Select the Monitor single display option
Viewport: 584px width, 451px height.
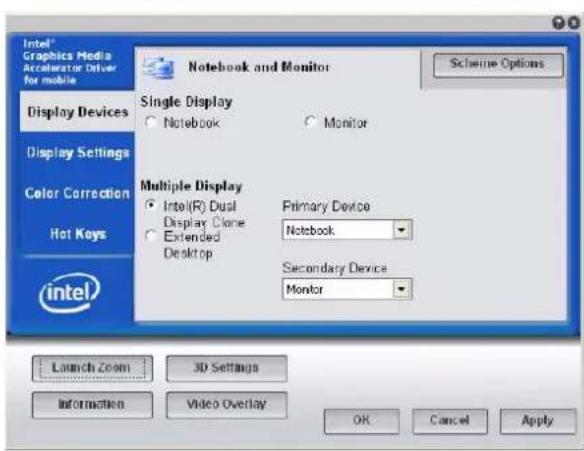click(310, 122)
